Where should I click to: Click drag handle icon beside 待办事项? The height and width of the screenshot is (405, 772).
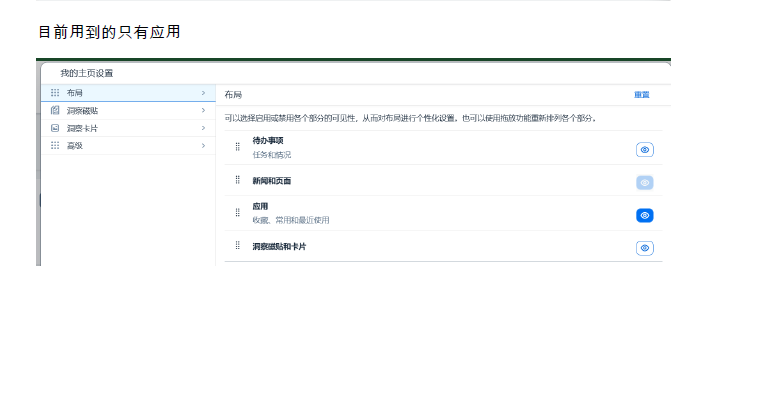point(238,147)
